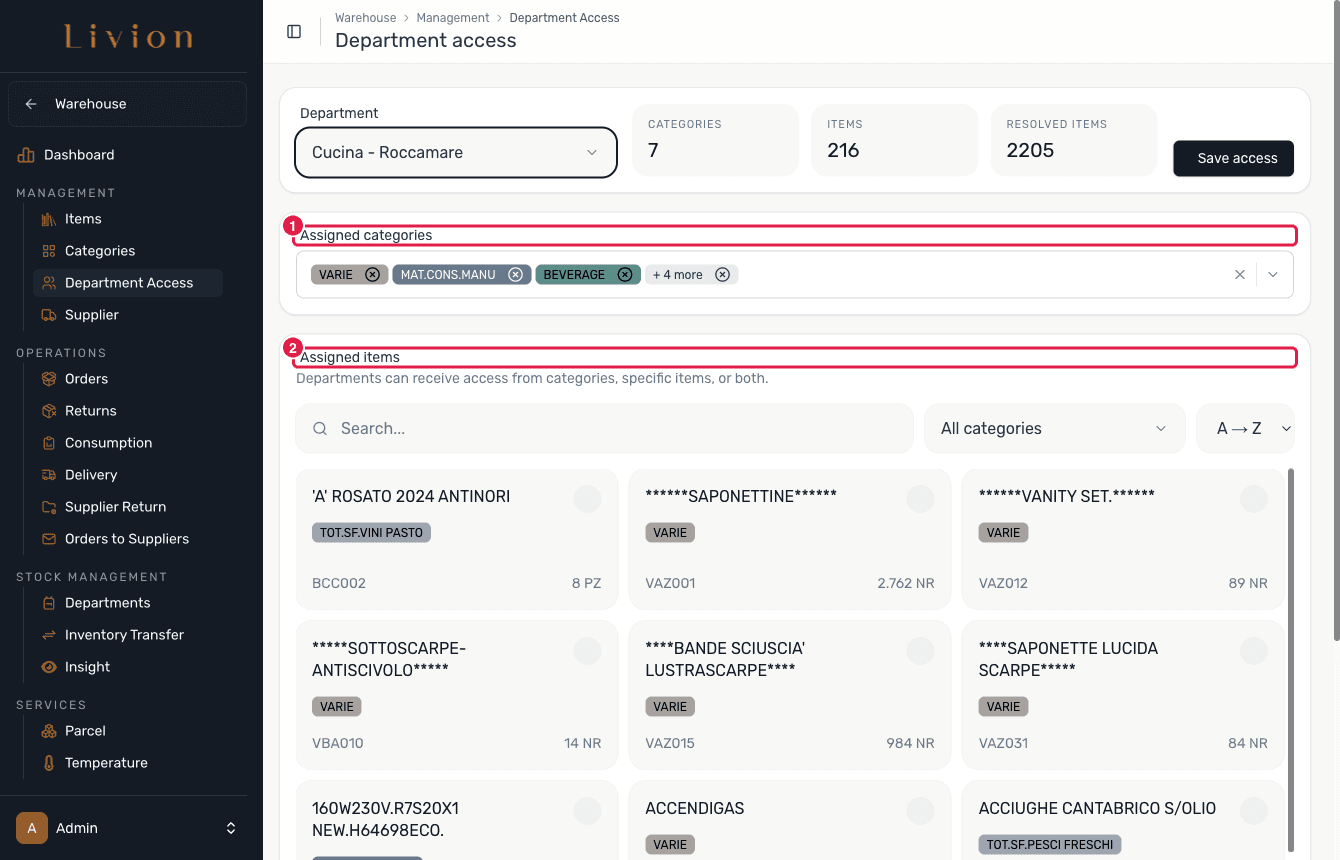This screenshot has width=1340, height=860.
Task: Open the A → Z sort dropdown
Action: (1246, 429)
